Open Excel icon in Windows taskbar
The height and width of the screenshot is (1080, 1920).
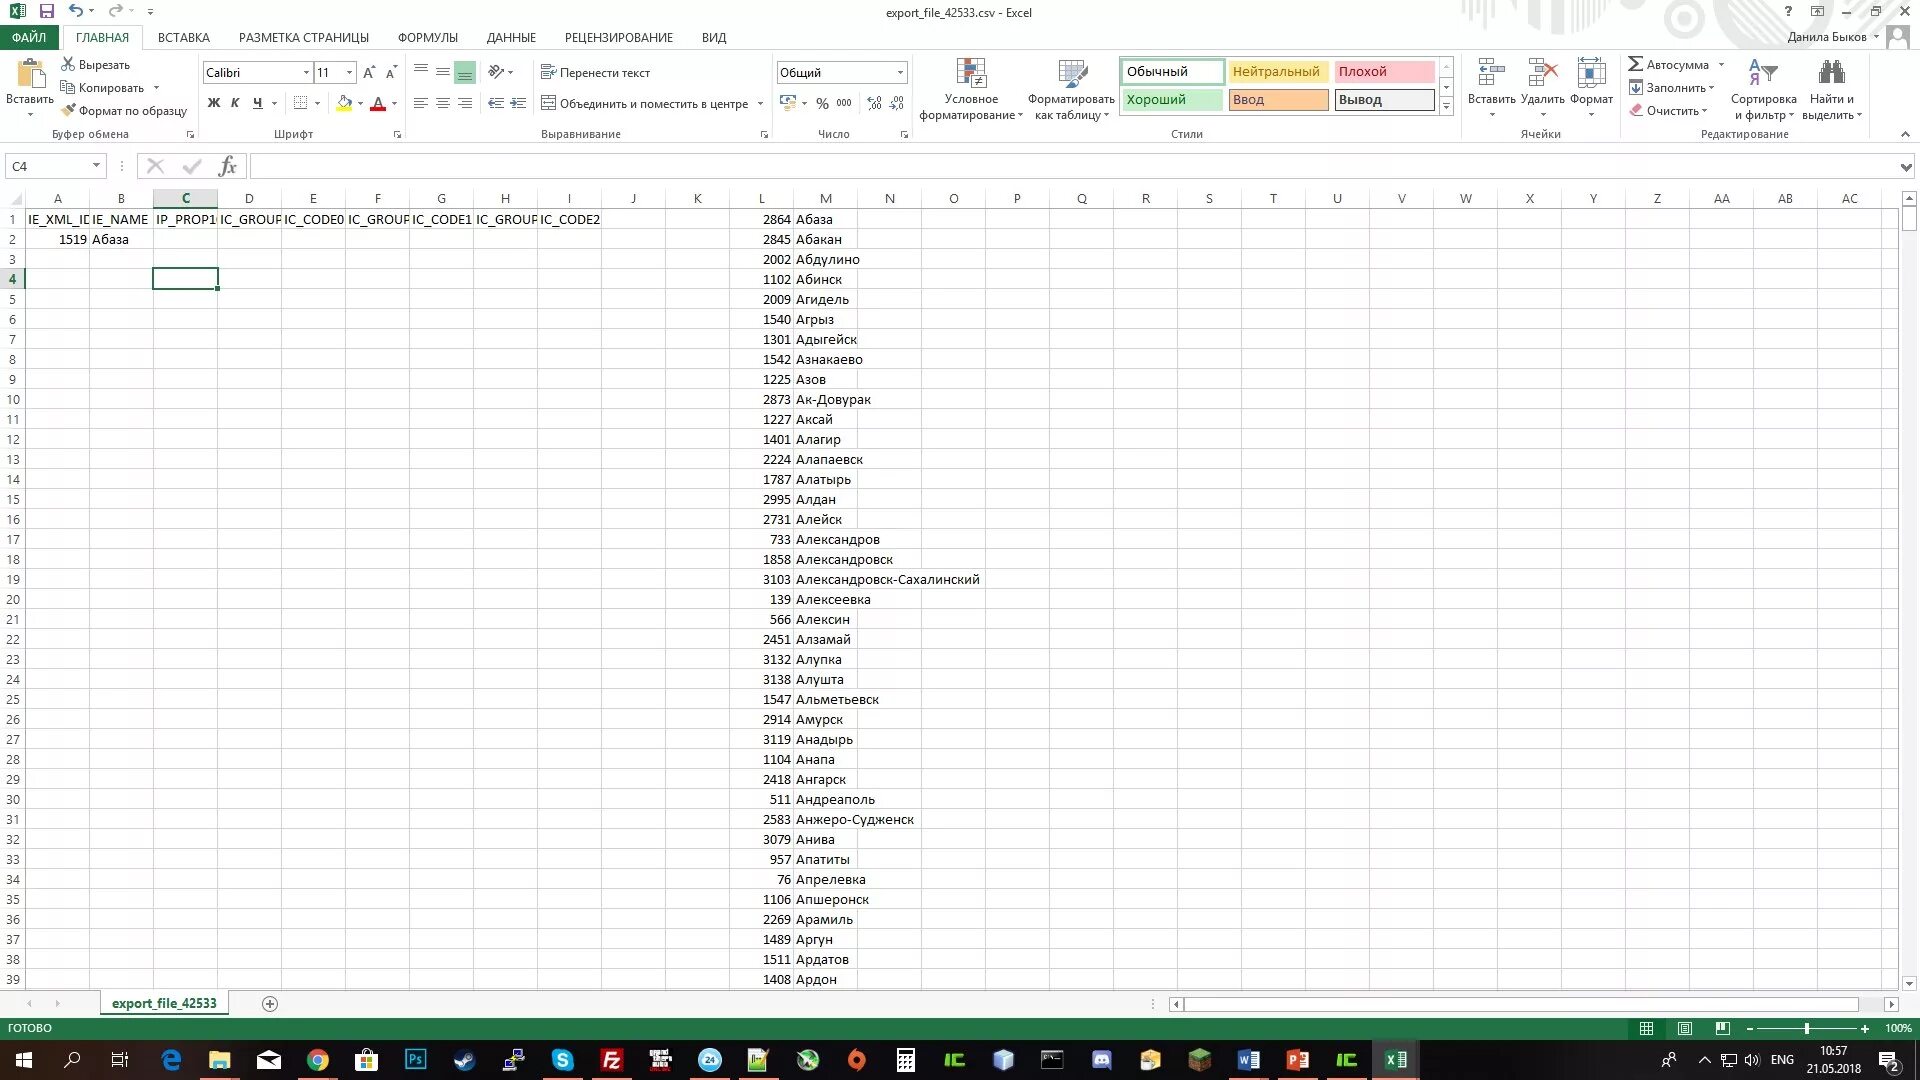click(x=1395, y=1060)
